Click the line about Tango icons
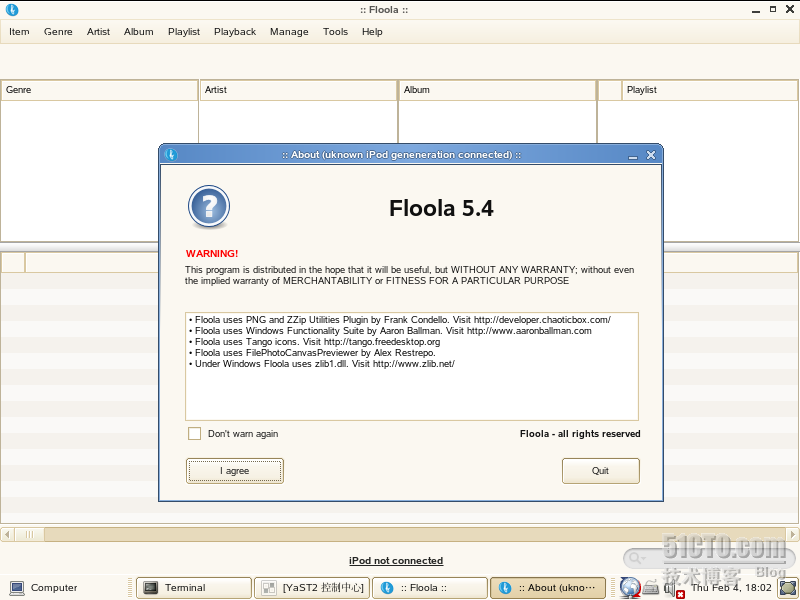Image resolution: width=800 pixels, height=600 pixels. coord(314,342)
